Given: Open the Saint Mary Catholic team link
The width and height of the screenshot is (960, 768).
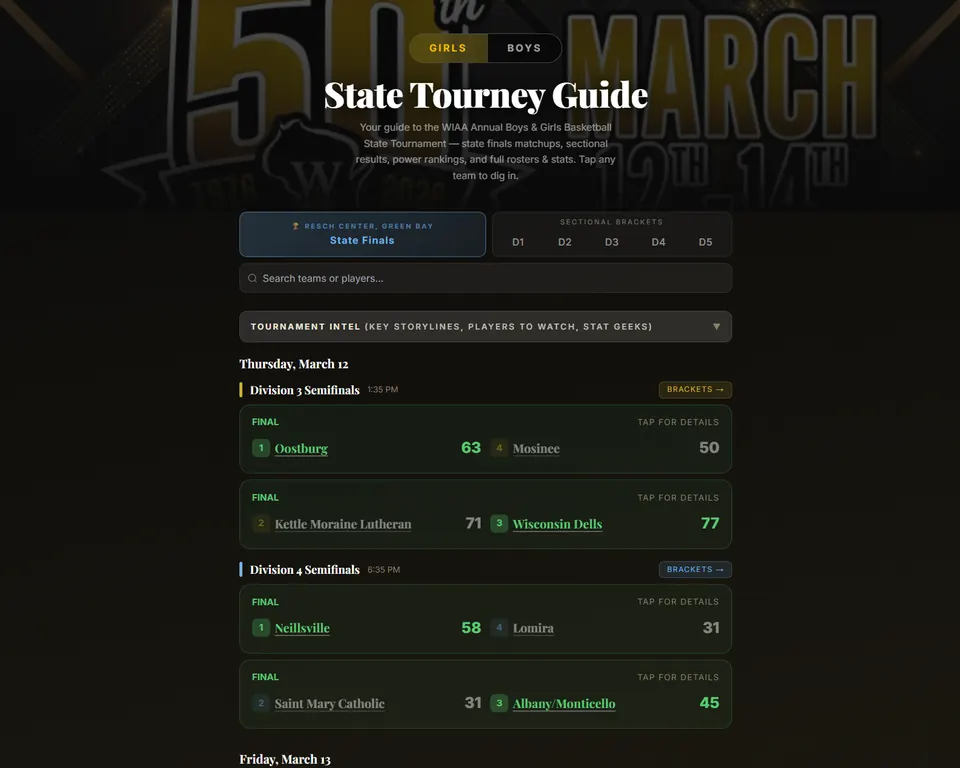Looking at the screenshot, I should [x=330, y=704].
